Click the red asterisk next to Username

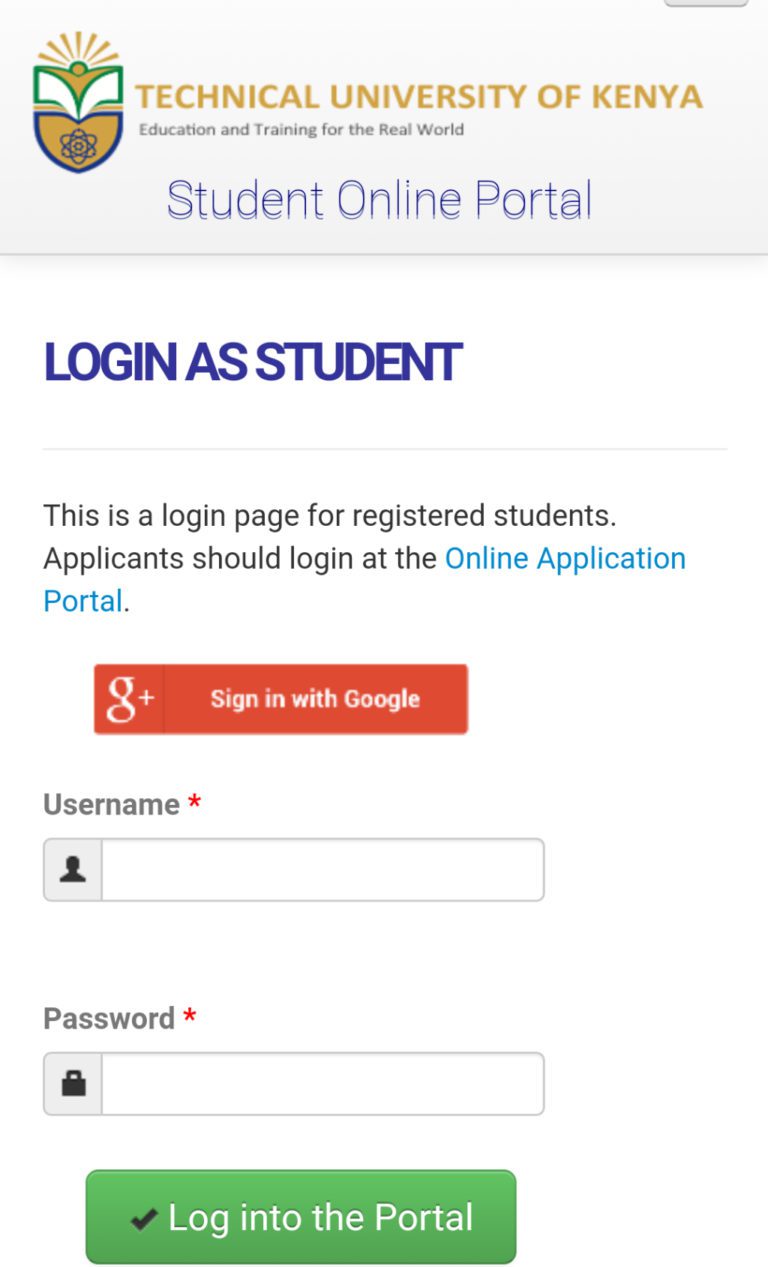[196, 799]
